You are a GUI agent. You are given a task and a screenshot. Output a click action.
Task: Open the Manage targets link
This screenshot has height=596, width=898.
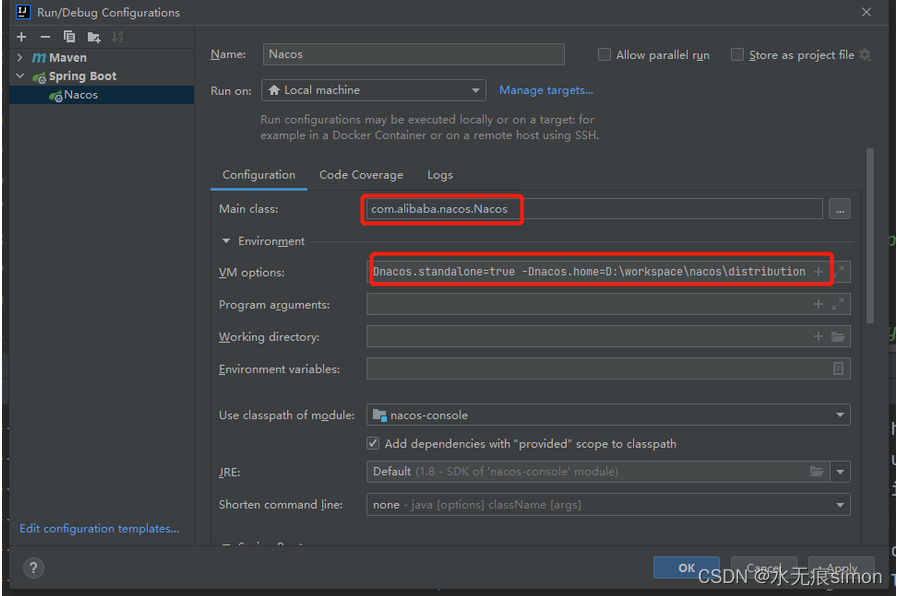[x=546, y=90]
